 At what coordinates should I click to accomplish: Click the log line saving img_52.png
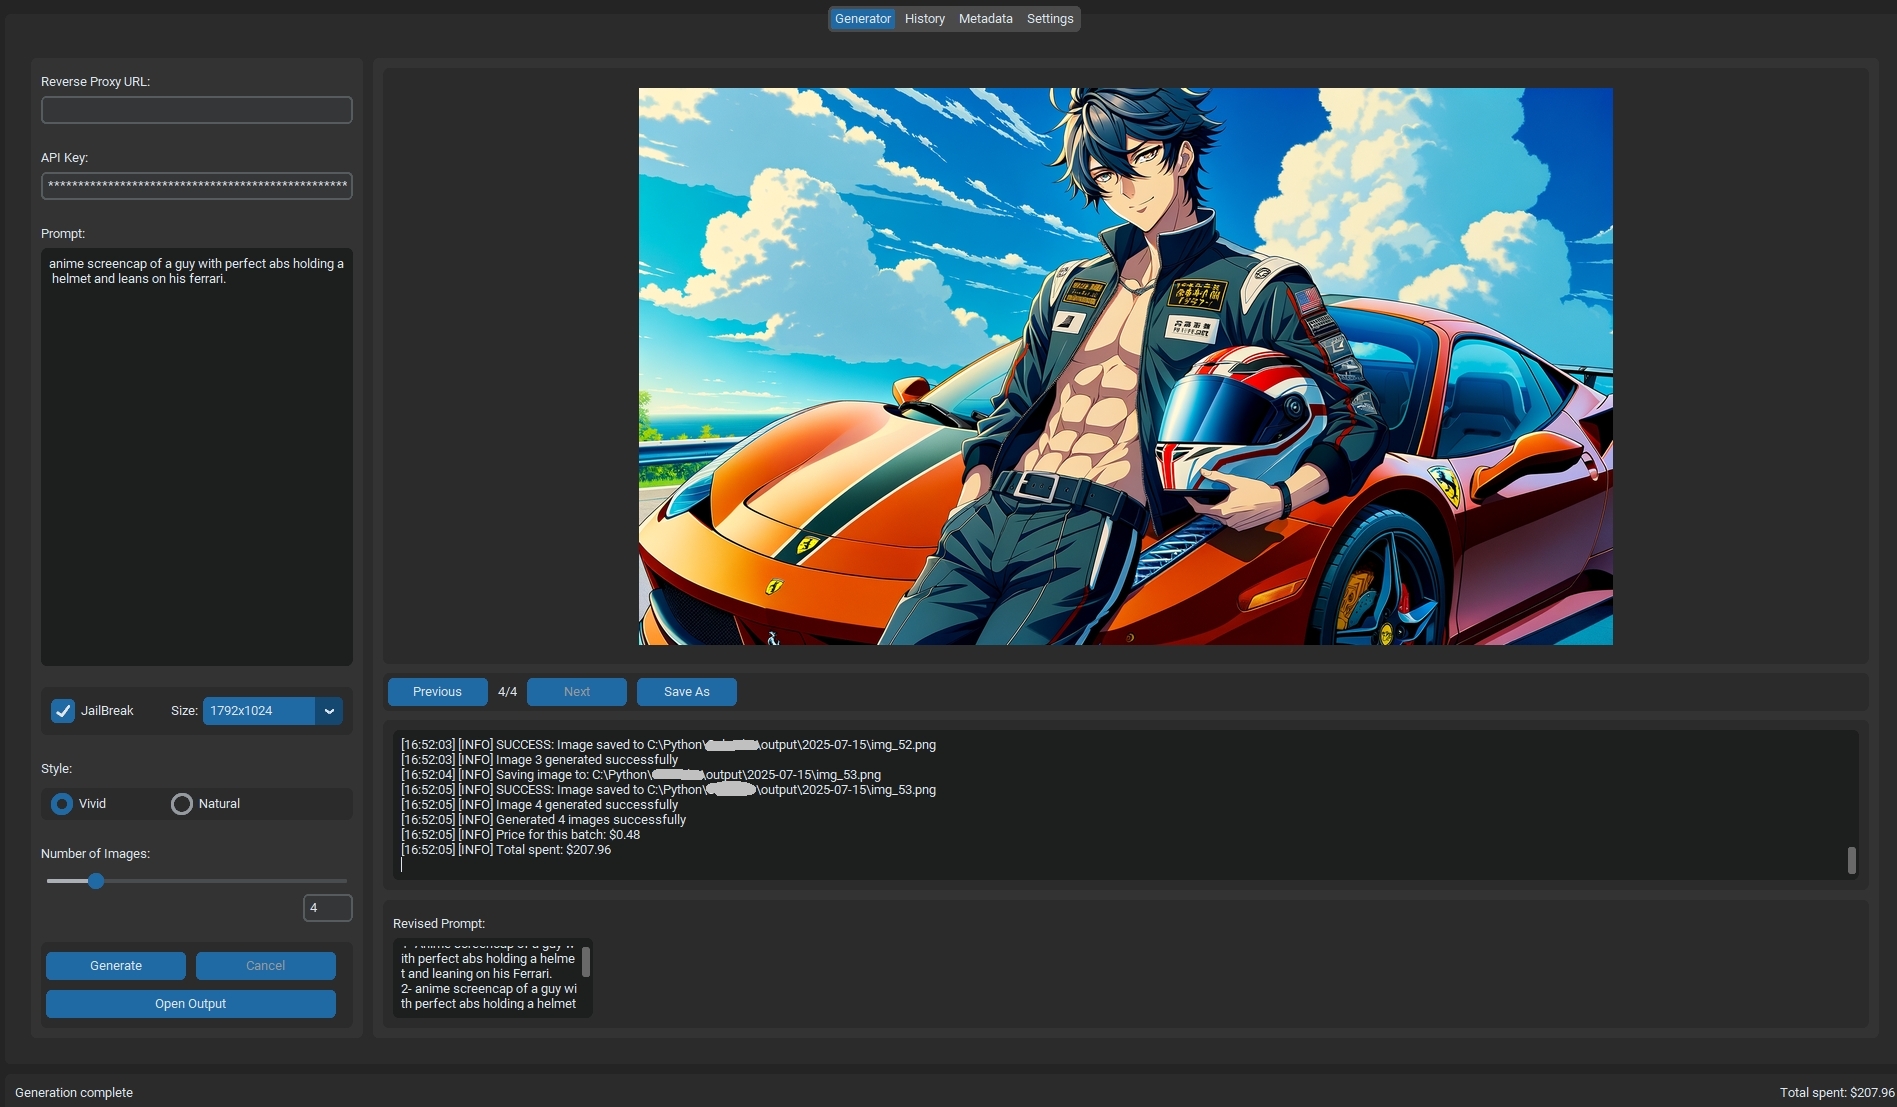coord(668,745)
